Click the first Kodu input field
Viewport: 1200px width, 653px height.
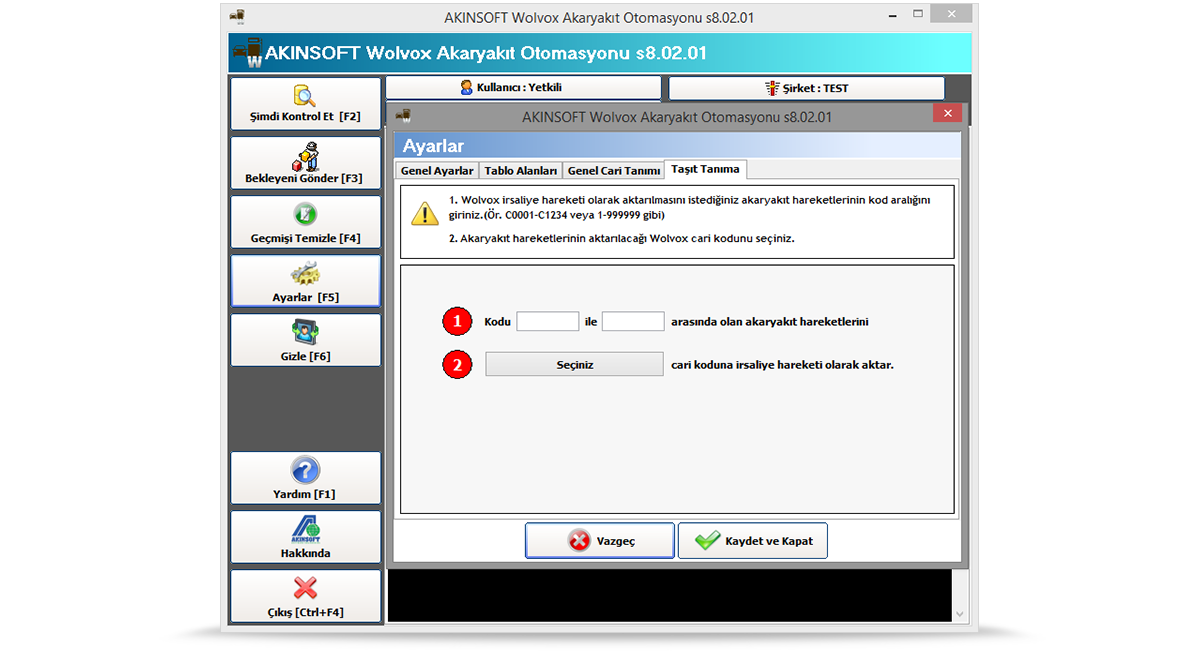[547, 321]
